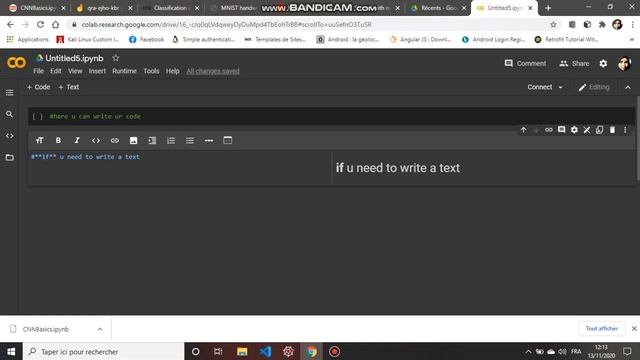The image size is (640, 360).
Task: Collapse the header with the chevron
Action: 628,87
